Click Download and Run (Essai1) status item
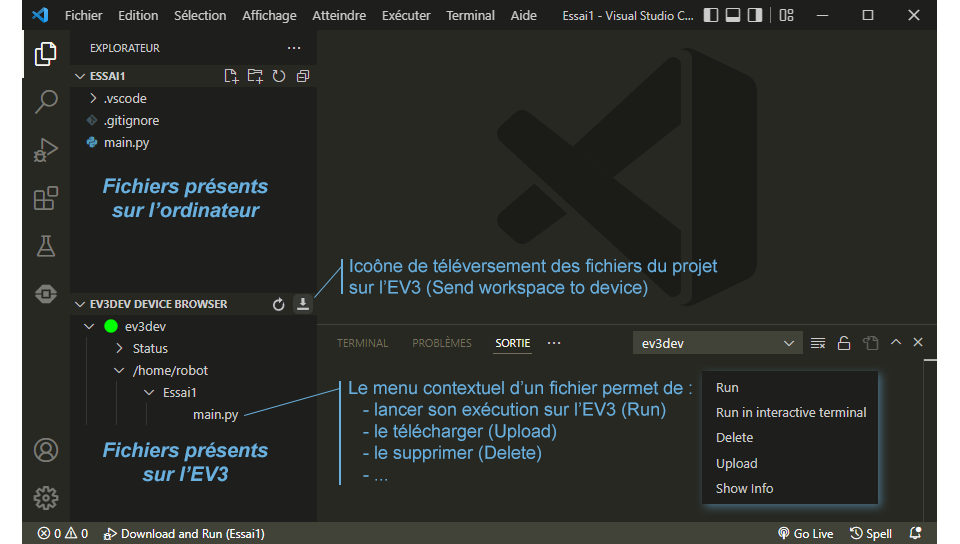960x544 pixels. tap(184, 534)
